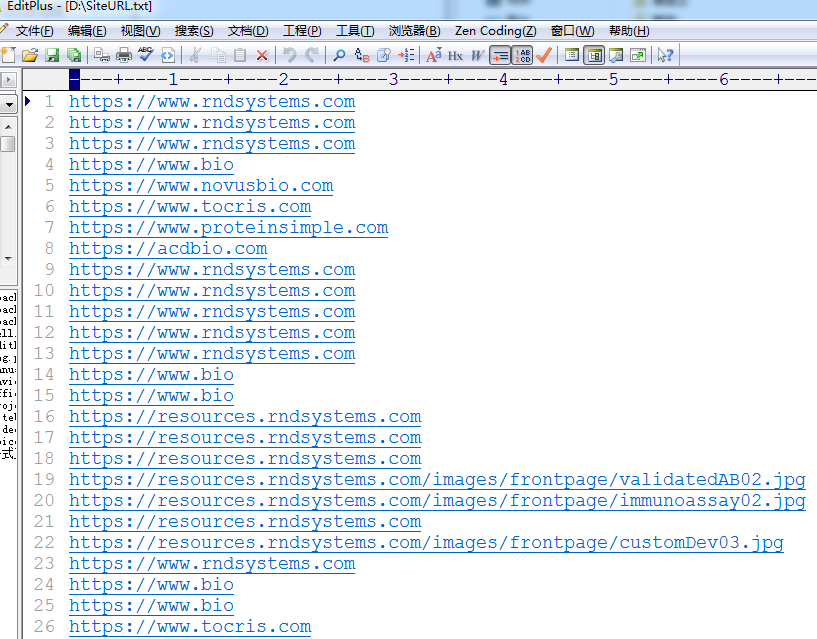Viewport: 817px width, 639px height.
Task: Click the novusbio.com link on line 5
Action: click(x=201, y=186)
